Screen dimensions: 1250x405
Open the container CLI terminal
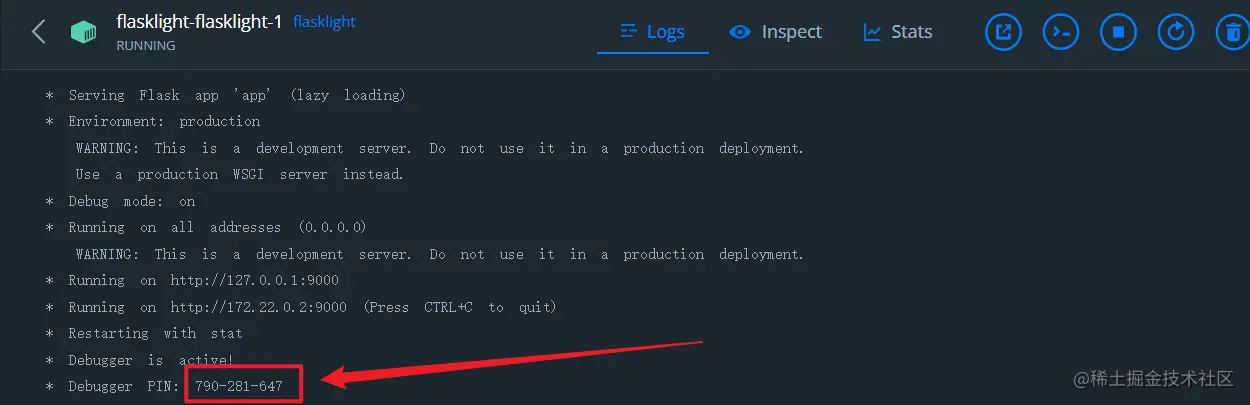(1061, 32)
